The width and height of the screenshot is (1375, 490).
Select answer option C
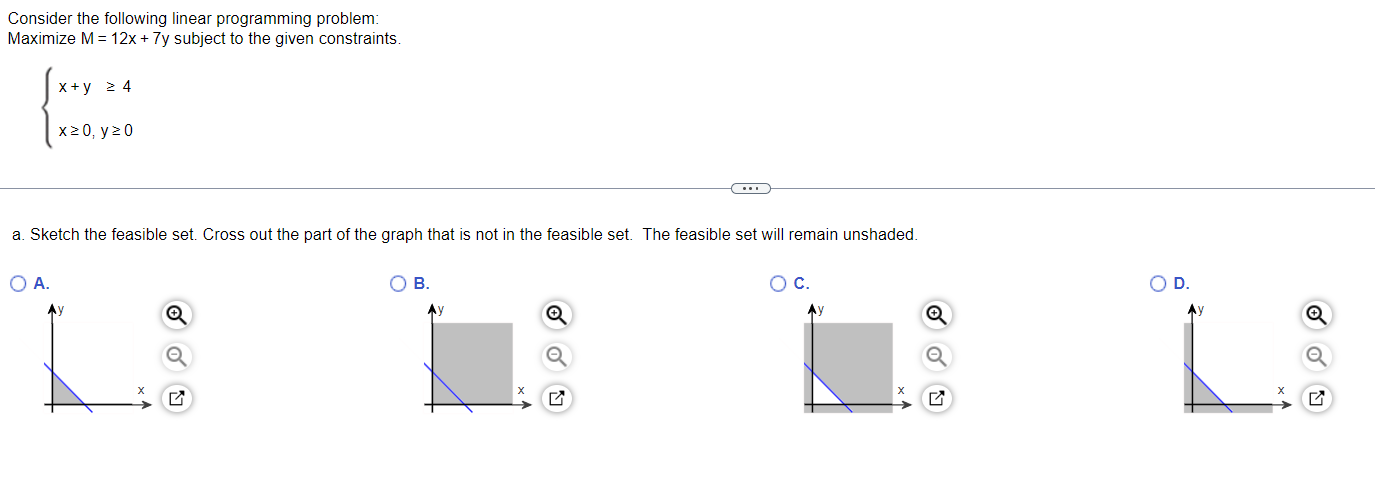[x=779, y=283]
